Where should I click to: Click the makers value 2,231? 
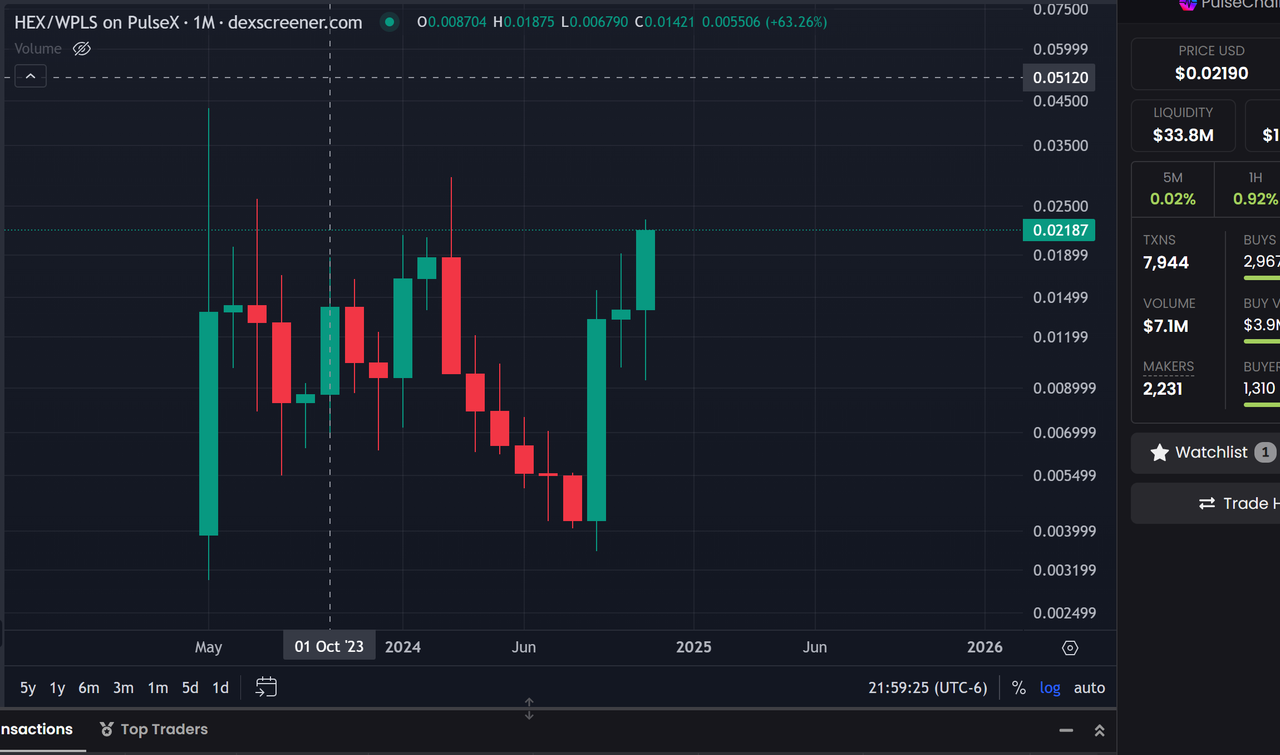coord(1163,389)
